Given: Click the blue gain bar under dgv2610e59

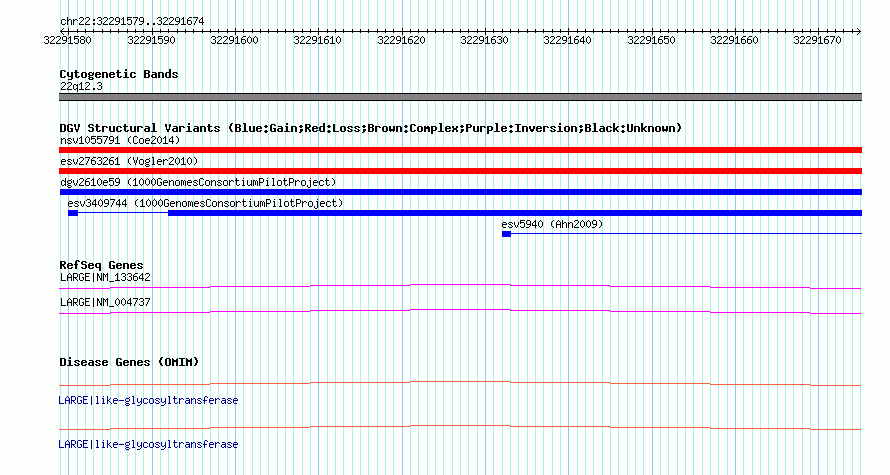Looking at the screenshot, I should click(460, 192).
